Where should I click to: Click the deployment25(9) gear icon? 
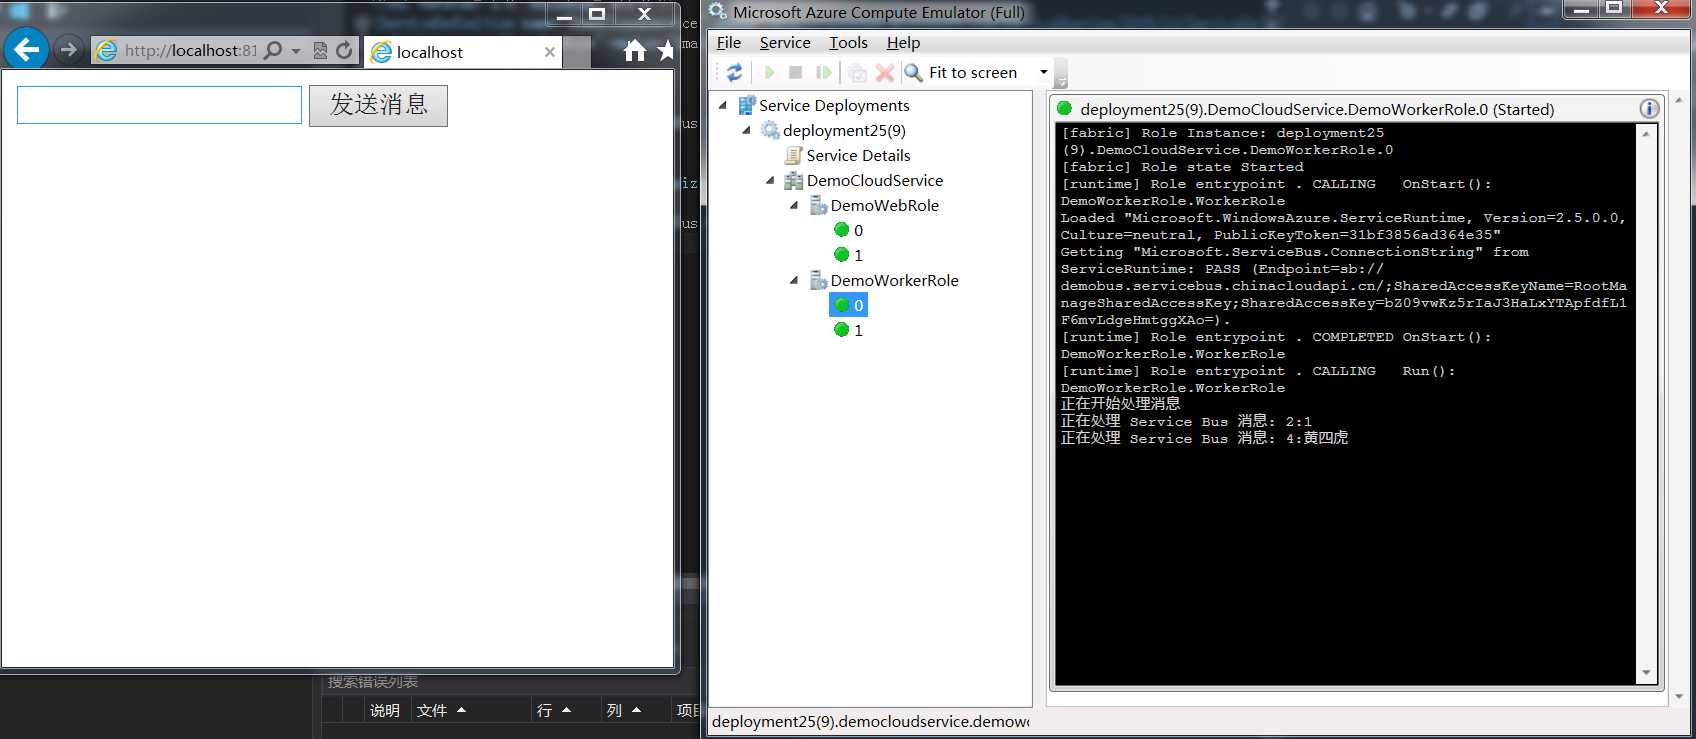coord(770,130)
